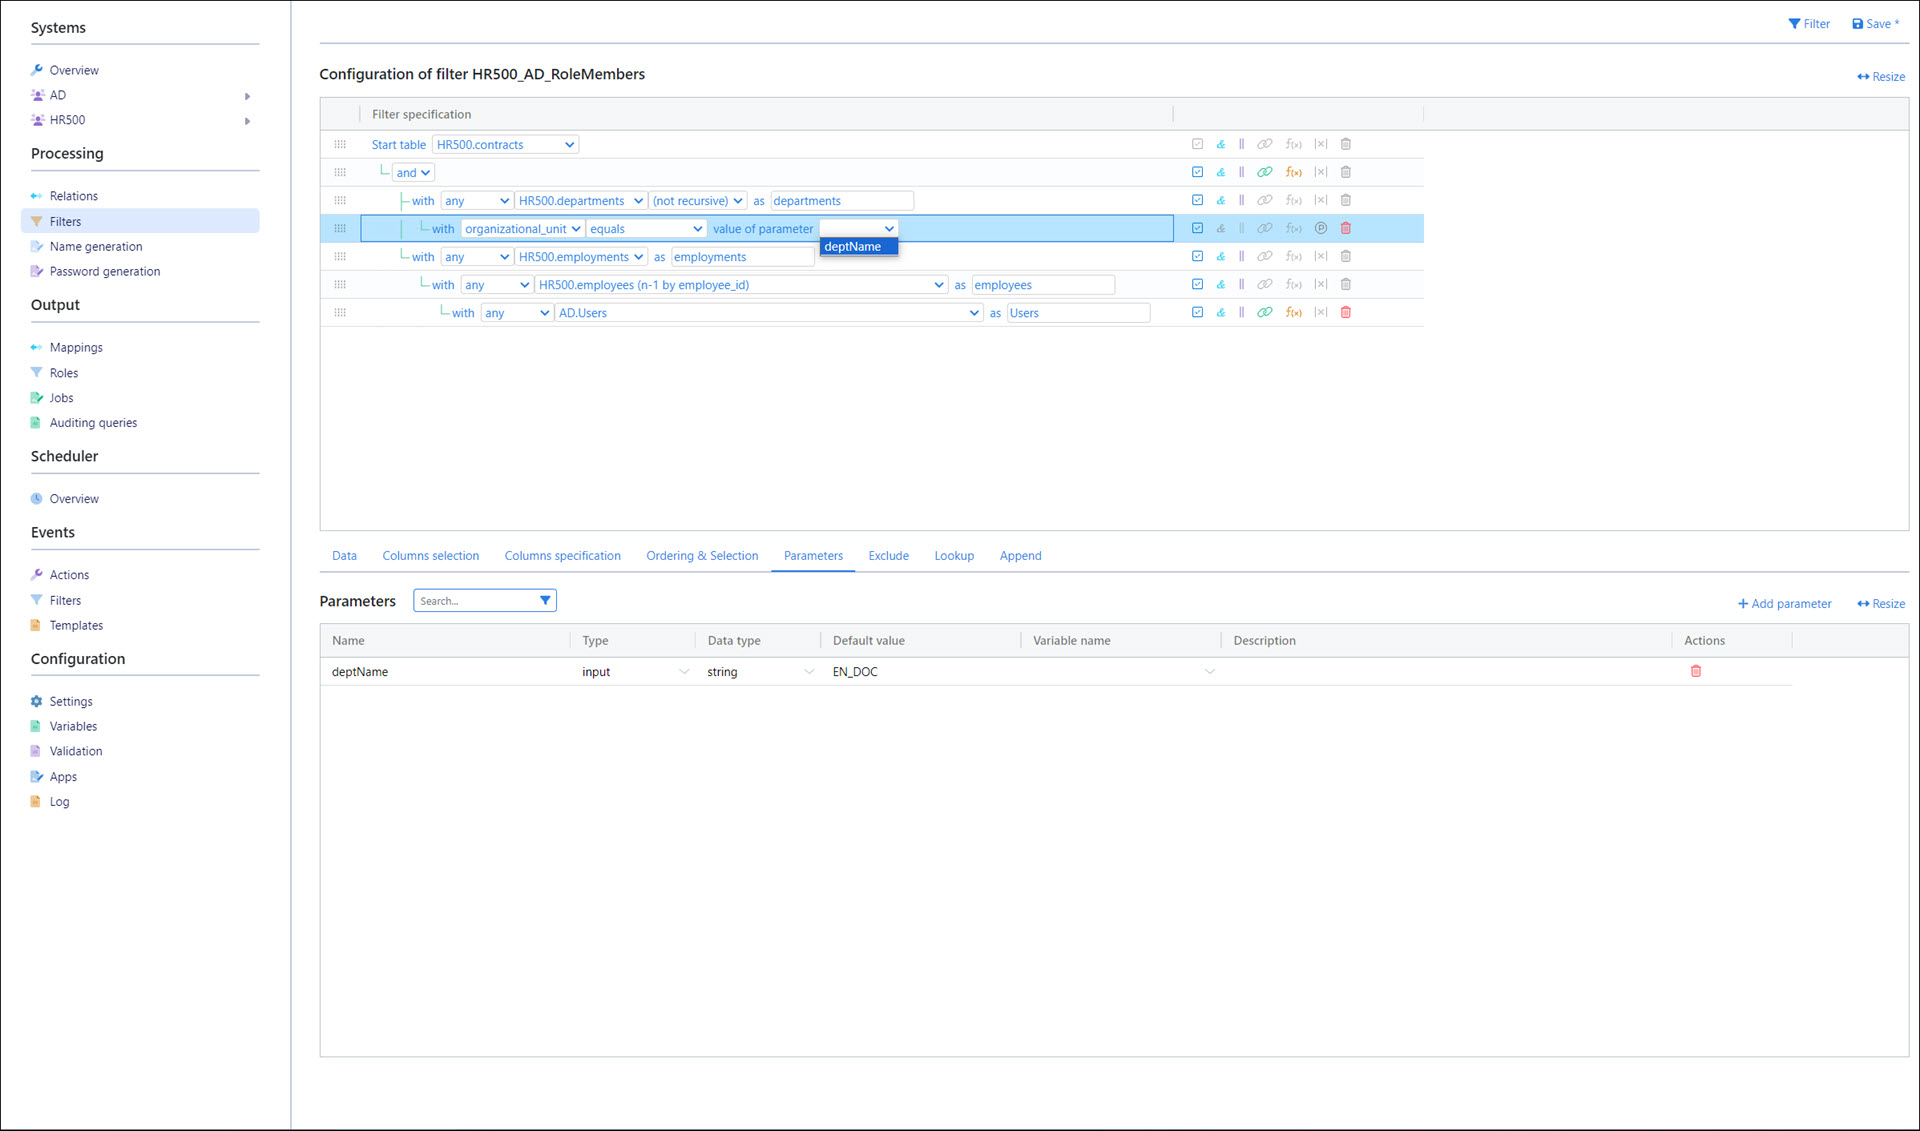Click the |x| icon on departments row

pyautogui.click(x=1320, y=200)
